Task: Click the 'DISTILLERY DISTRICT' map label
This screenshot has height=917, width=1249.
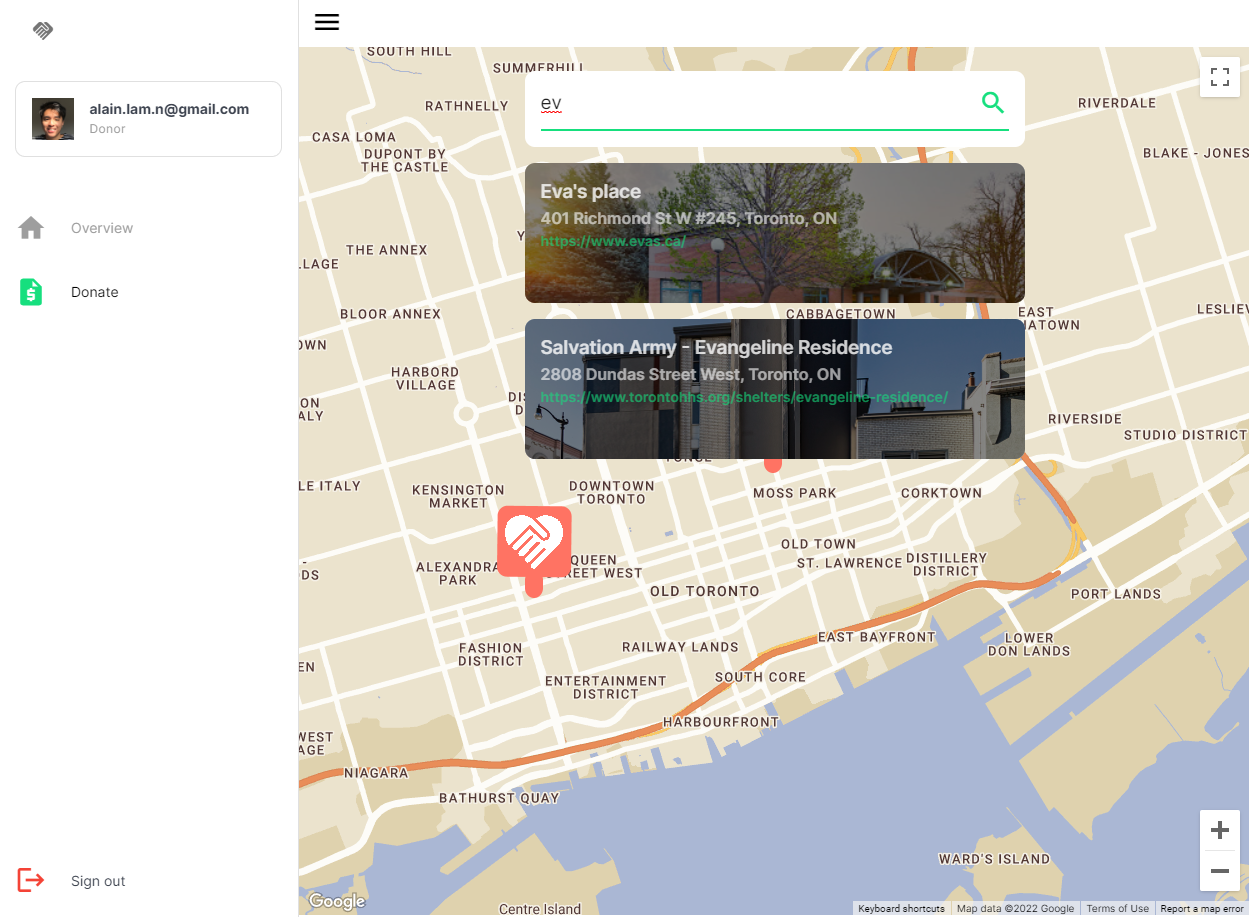Action: click(x=945, y=564)
